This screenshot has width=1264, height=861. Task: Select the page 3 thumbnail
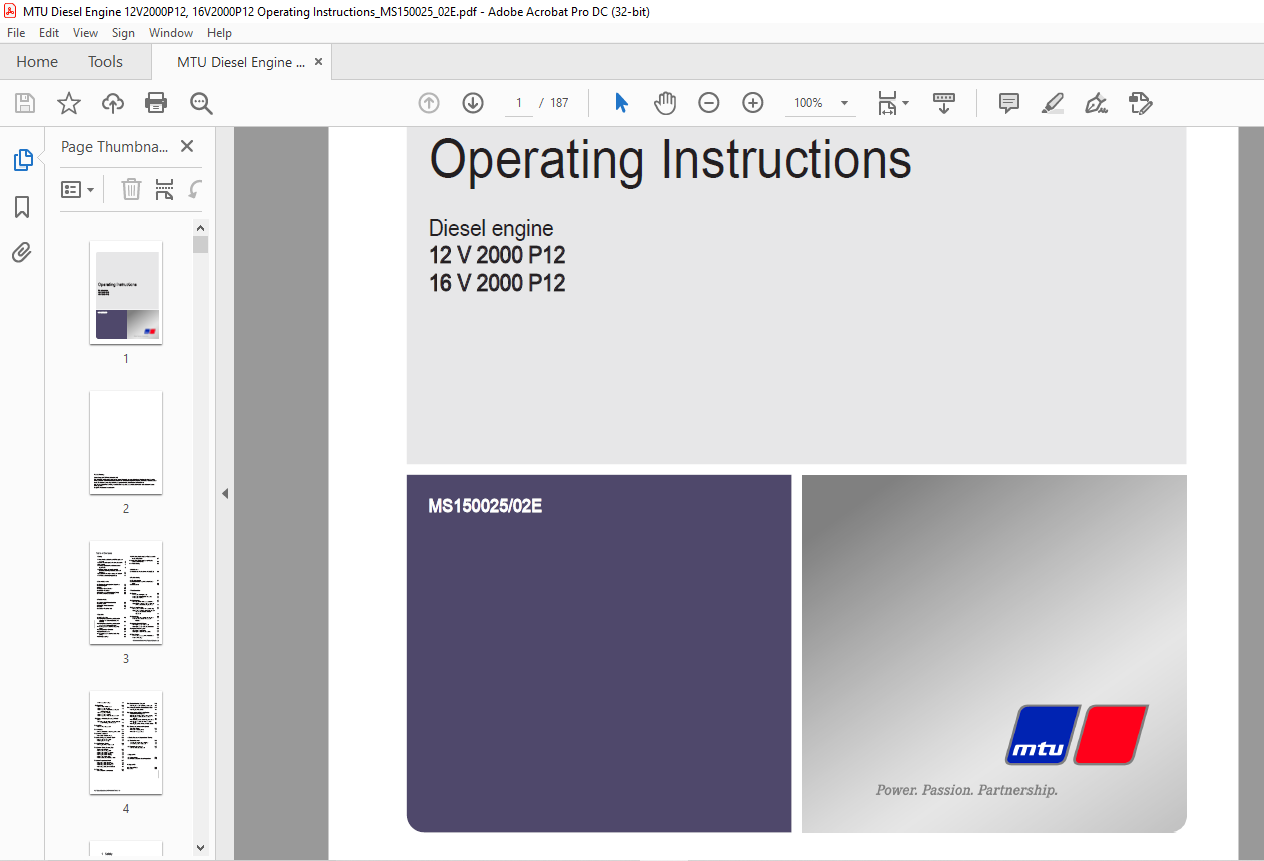click(x=126, y=593)
